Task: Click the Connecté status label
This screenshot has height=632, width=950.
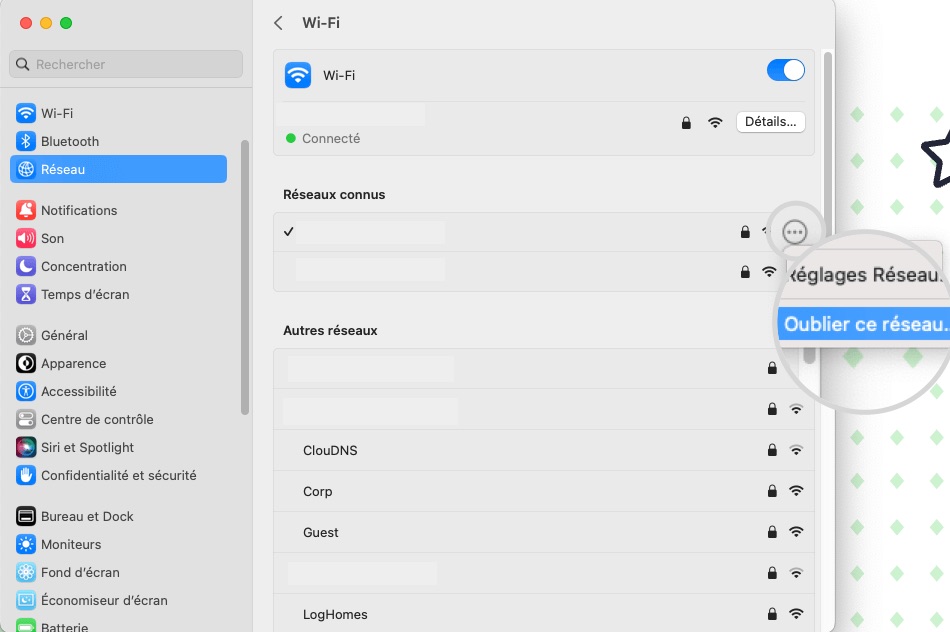Action: pyautogui.click(x=331, y=138)
